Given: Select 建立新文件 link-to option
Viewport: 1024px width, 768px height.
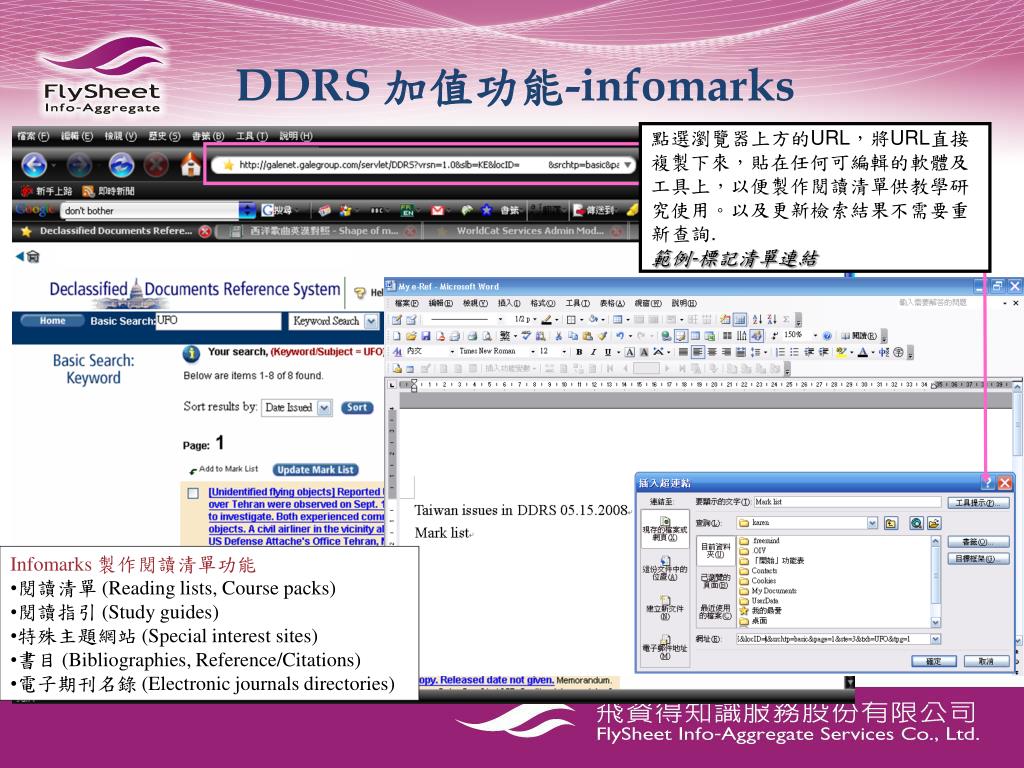Looking at the screenshot, I should click(x=665, y=607).
